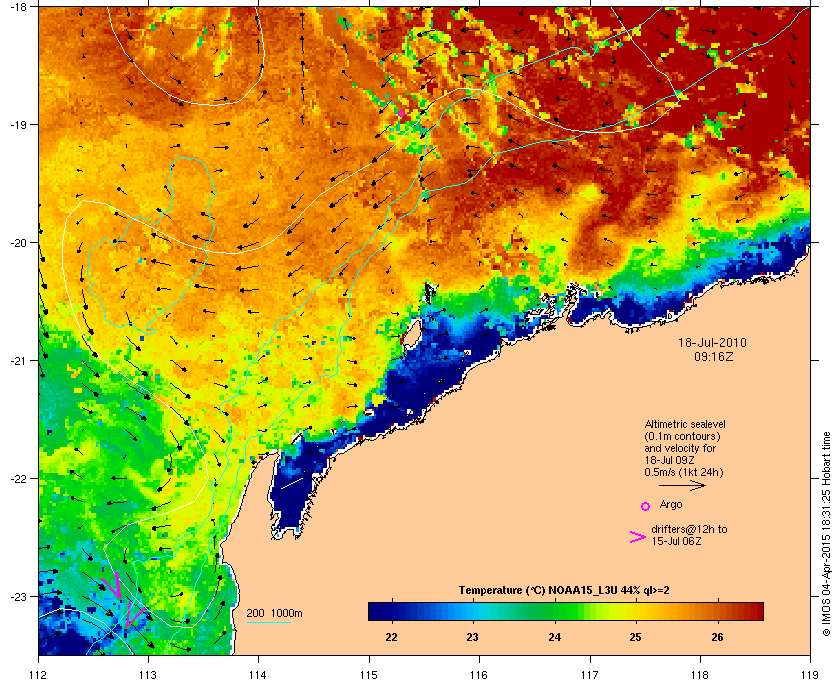Click the Temperature NOAA15_L3U colorbar title
This screenshot has height=680, width=840.
564,591
